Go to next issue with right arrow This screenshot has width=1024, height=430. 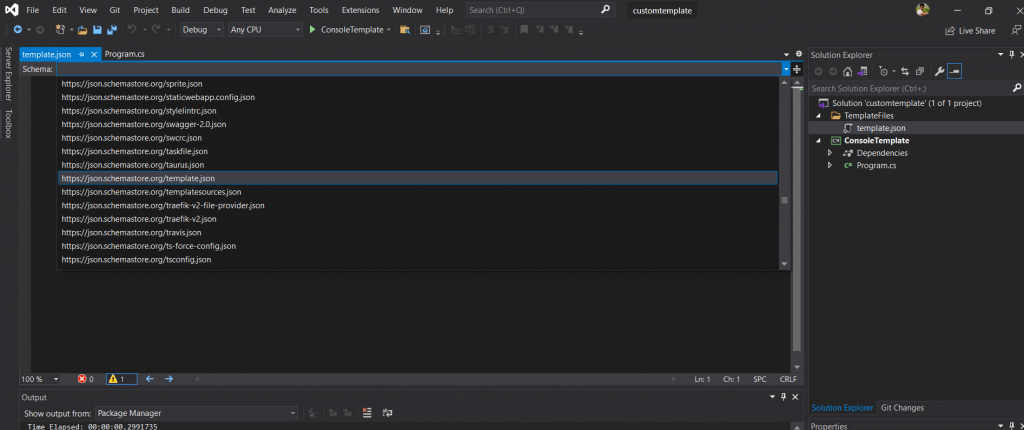(169, 379)
